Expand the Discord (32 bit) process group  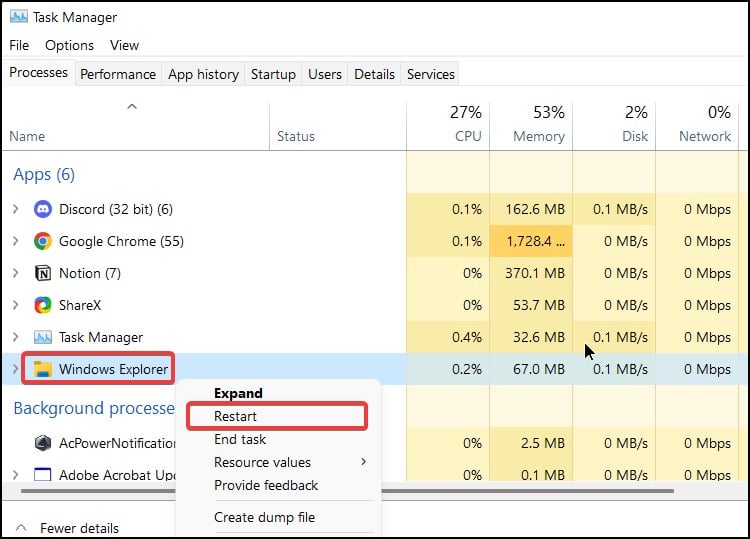[15, 209]
